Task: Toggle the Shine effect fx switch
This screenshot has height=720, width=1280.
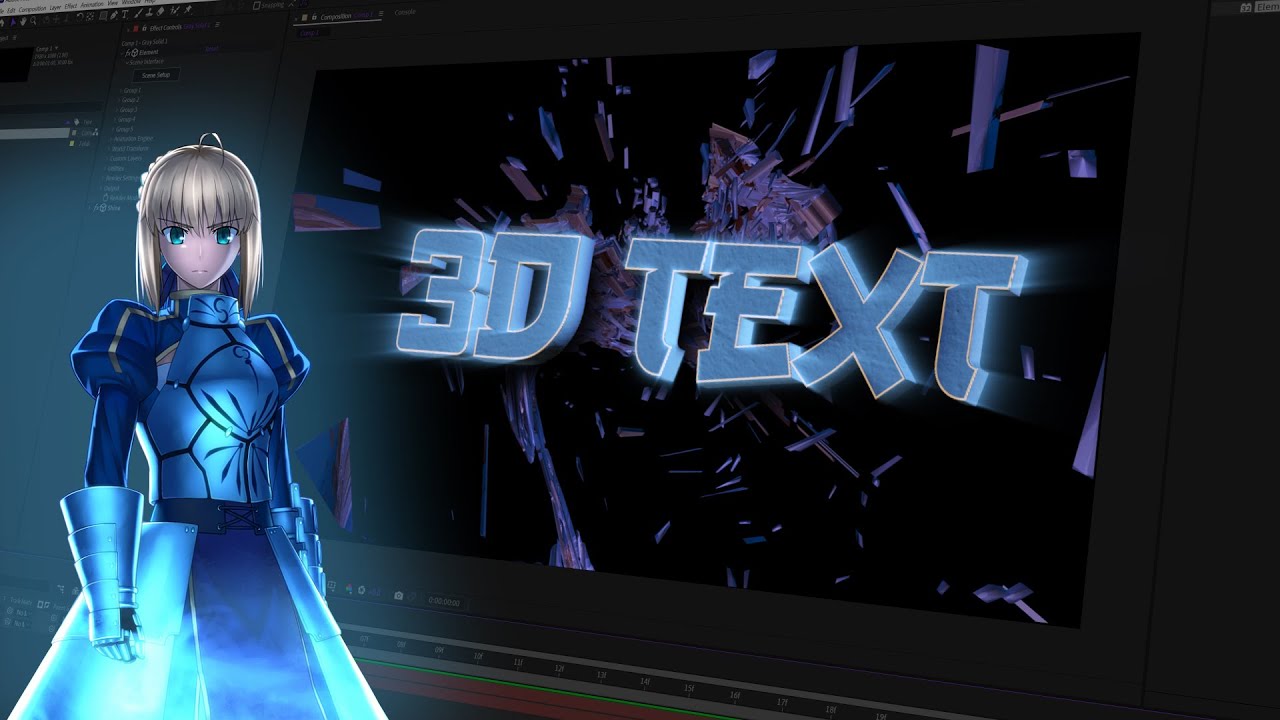Action: point(97,207)
